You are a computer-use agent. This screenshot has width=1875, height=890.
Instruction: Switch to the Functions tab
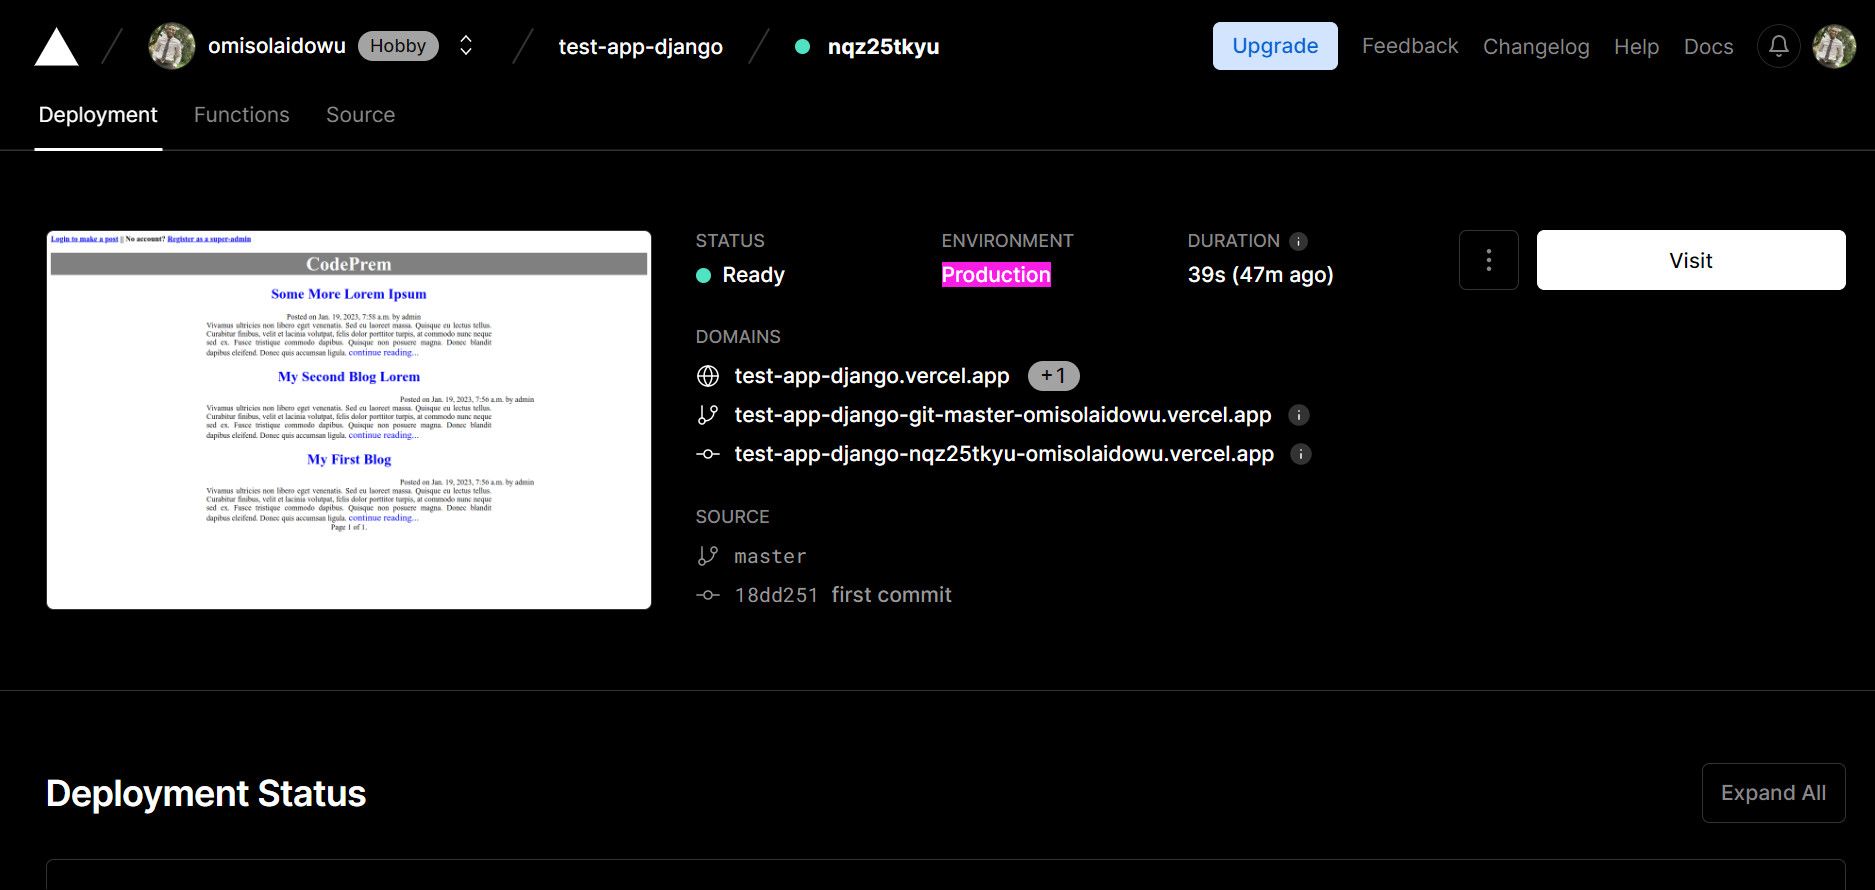[241, 115]
